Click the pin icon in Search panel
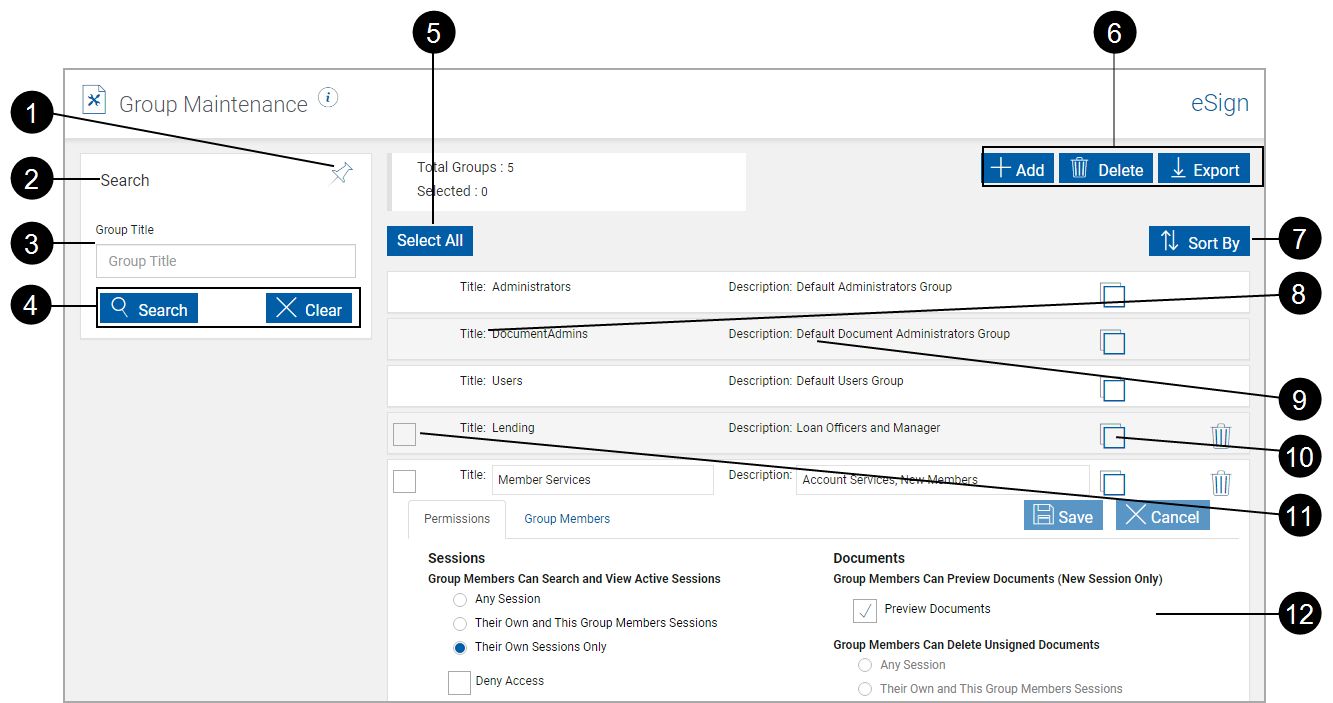The height and width of the screenshot is (703, 1333). tap(342, 174)
